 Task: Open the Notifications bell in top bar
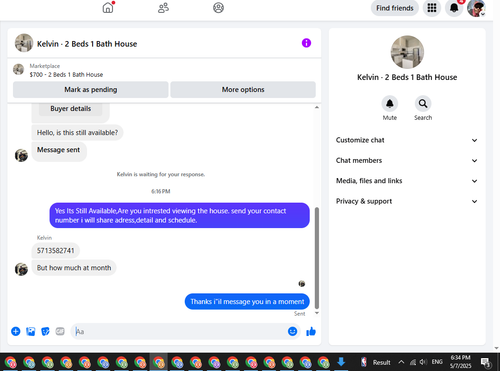coord(454,8)
